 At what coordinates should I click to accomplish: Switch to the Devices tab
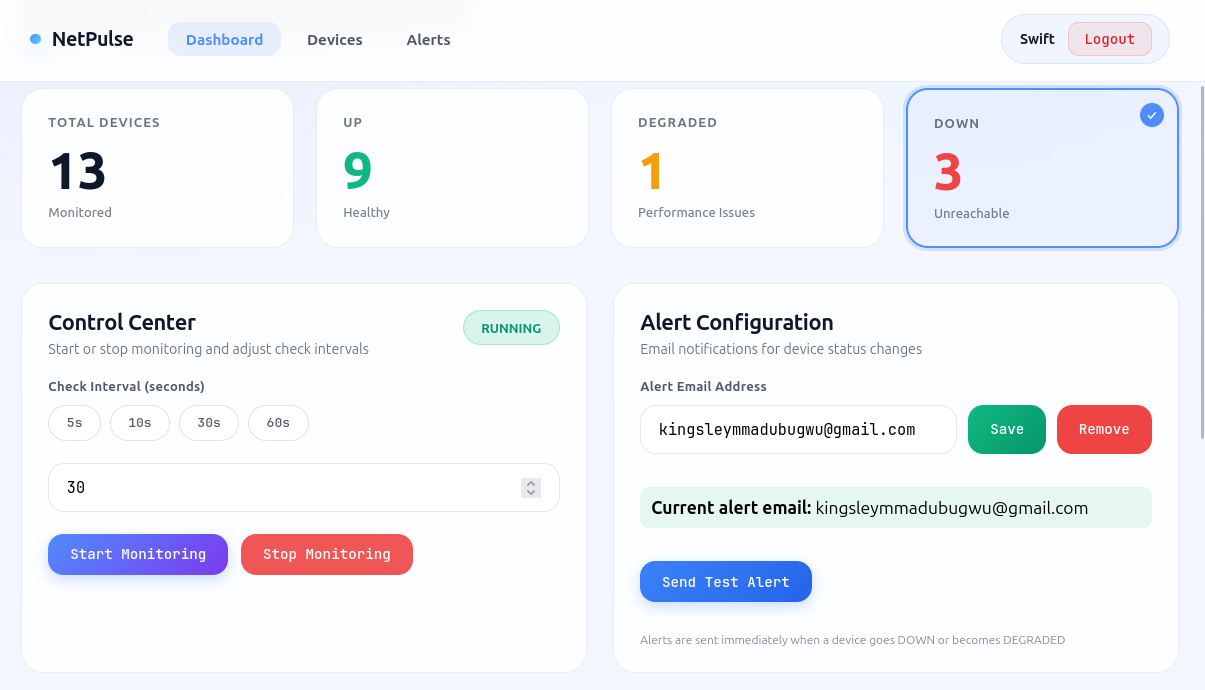(x=335, y=39)
